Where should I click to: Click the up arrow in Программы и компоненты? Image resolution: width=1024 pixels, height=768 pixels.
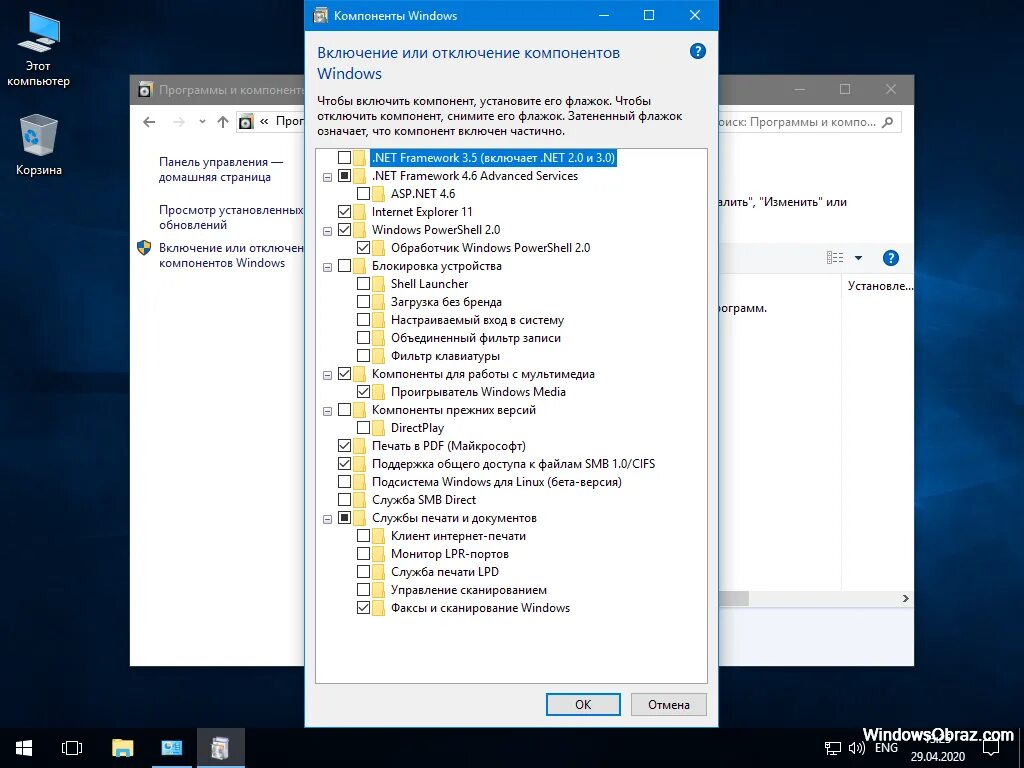223,121
